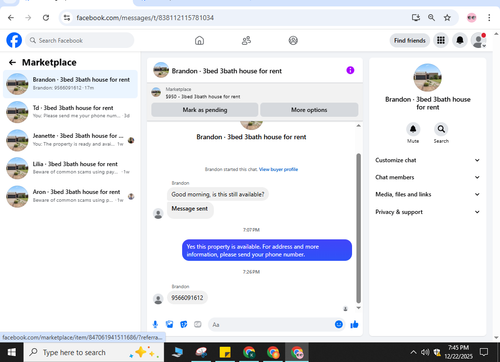Open the Friends icon in top nav
Image resolution: width=500 pixels, height=362 pixels.
click(x=246, y=41)
